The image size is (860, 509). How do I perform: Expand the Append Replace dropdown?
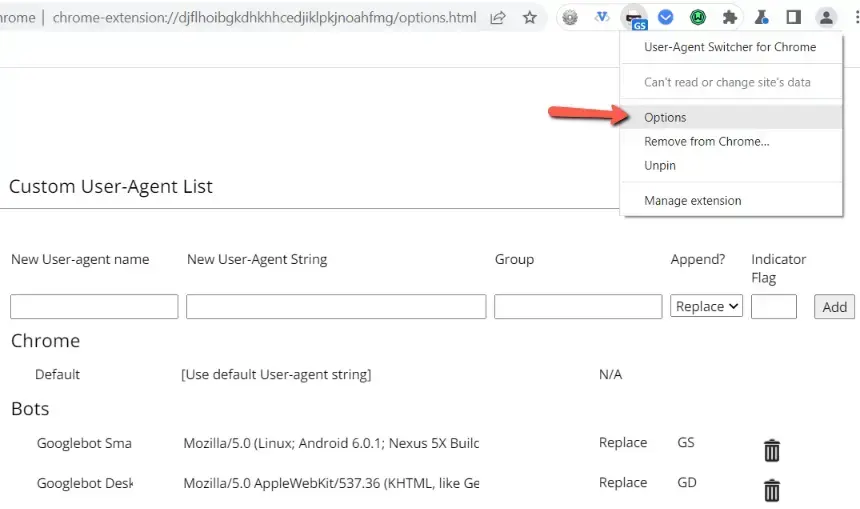point(706,307)
